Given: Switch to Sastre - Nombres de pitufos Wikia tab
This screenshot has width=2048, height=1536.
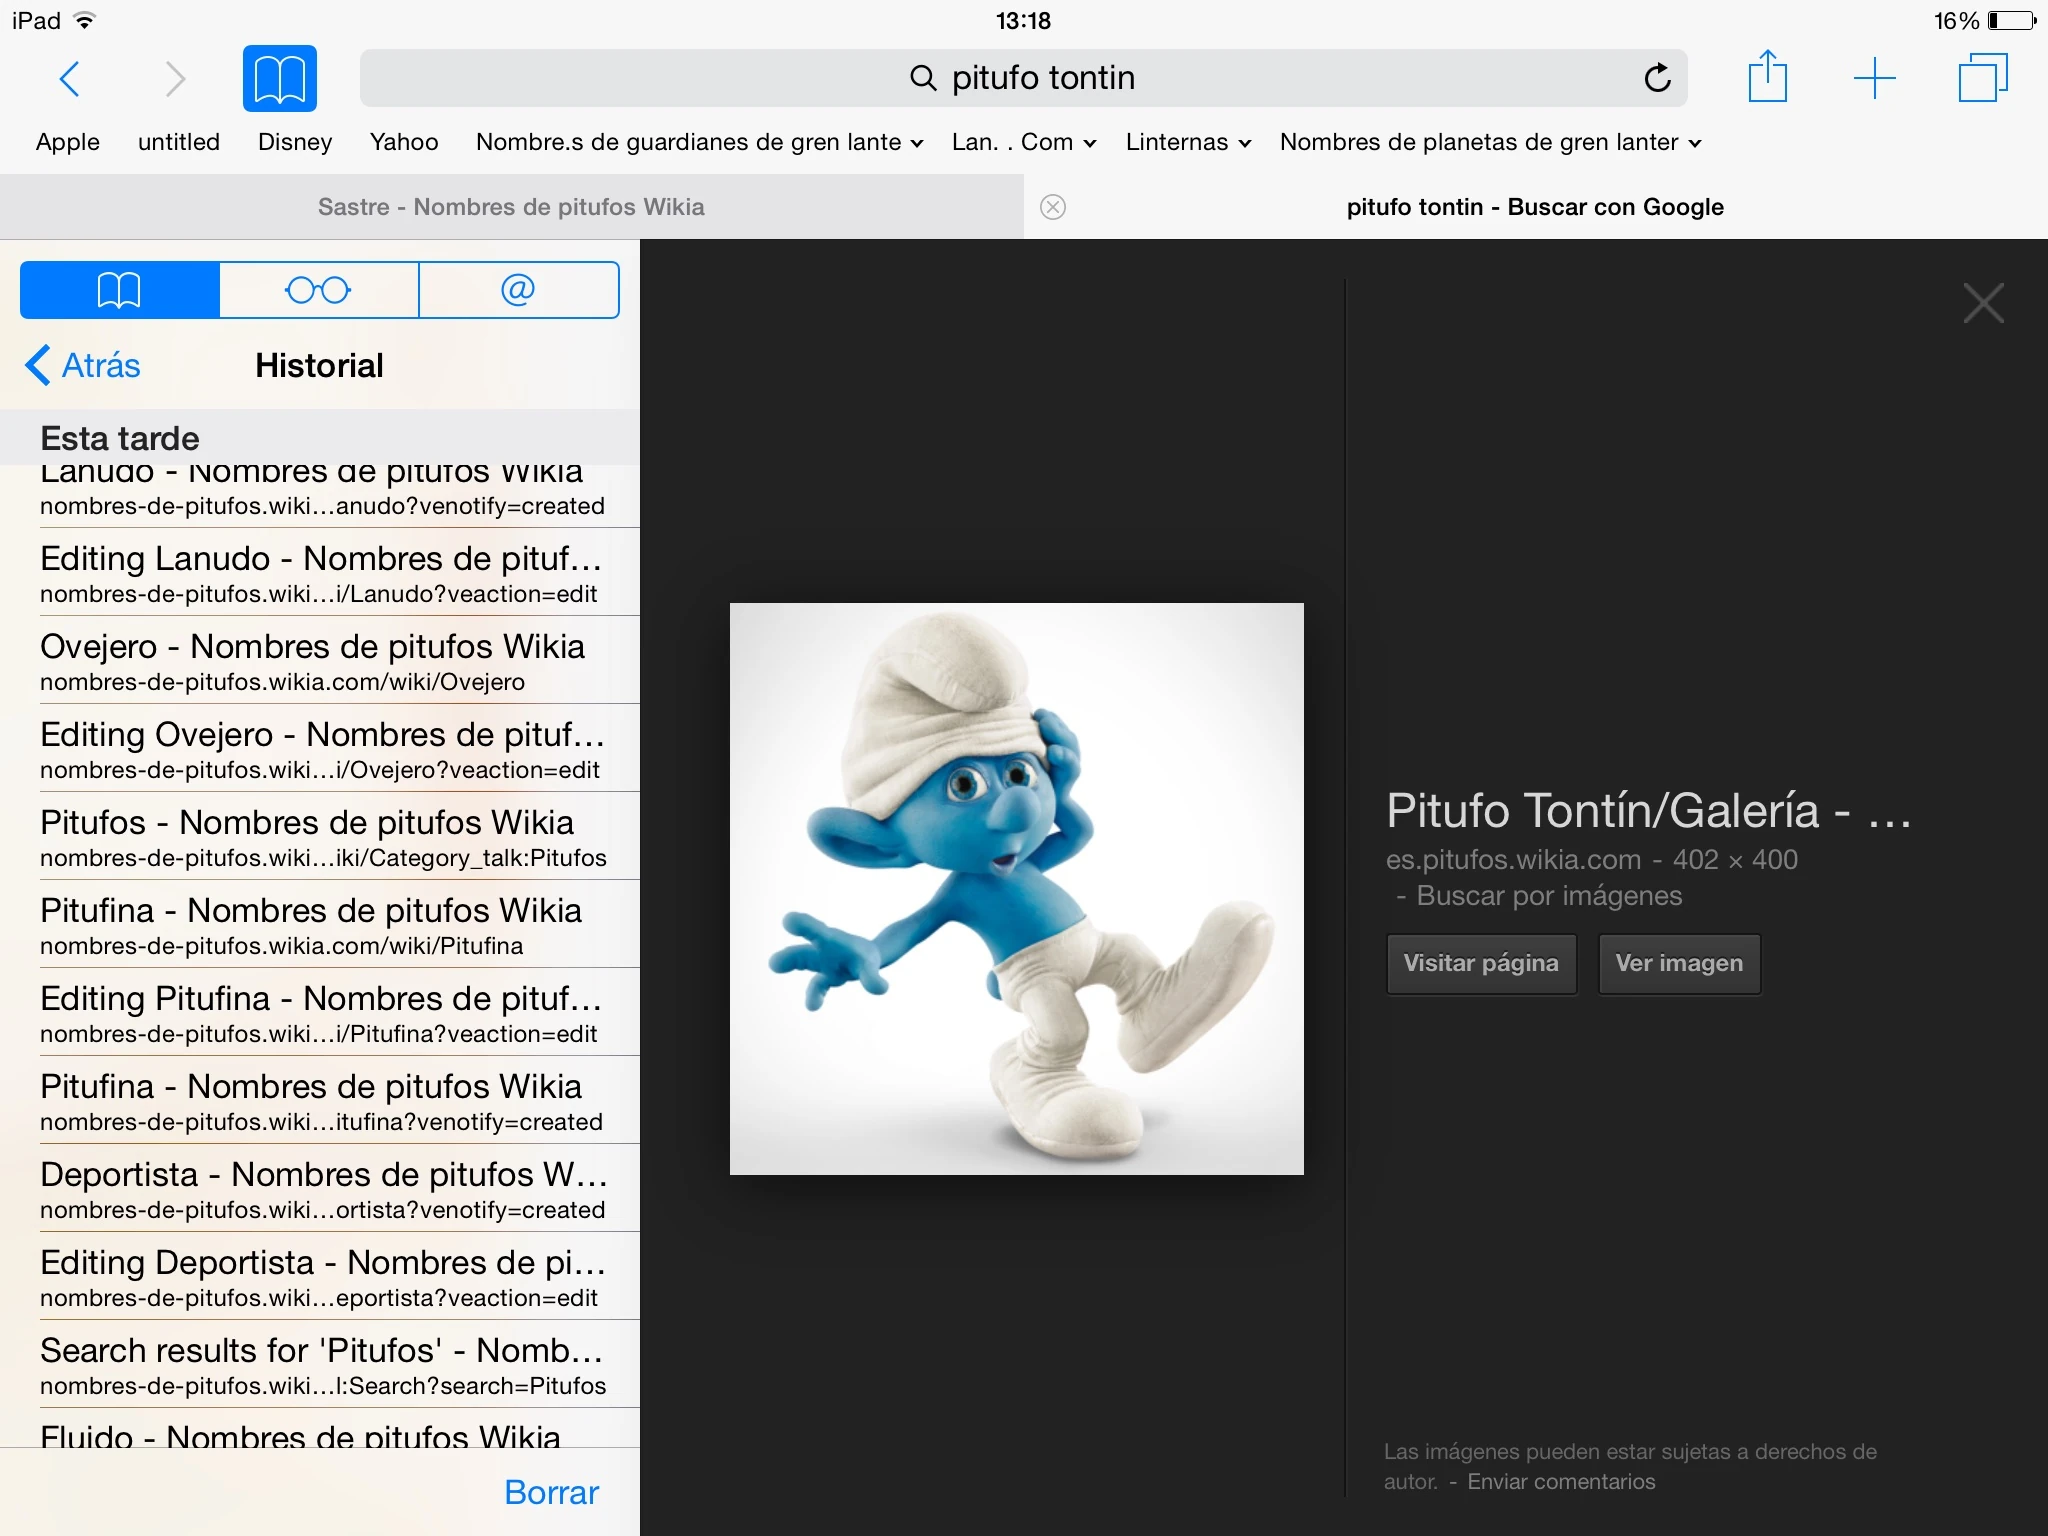Looking at the screenshot, I should pos(511,207).
